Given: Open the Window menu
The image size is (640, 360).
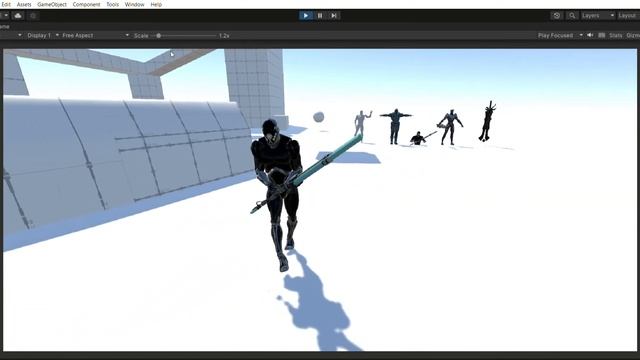Looking at the screenshot, I should pos(135,4).
